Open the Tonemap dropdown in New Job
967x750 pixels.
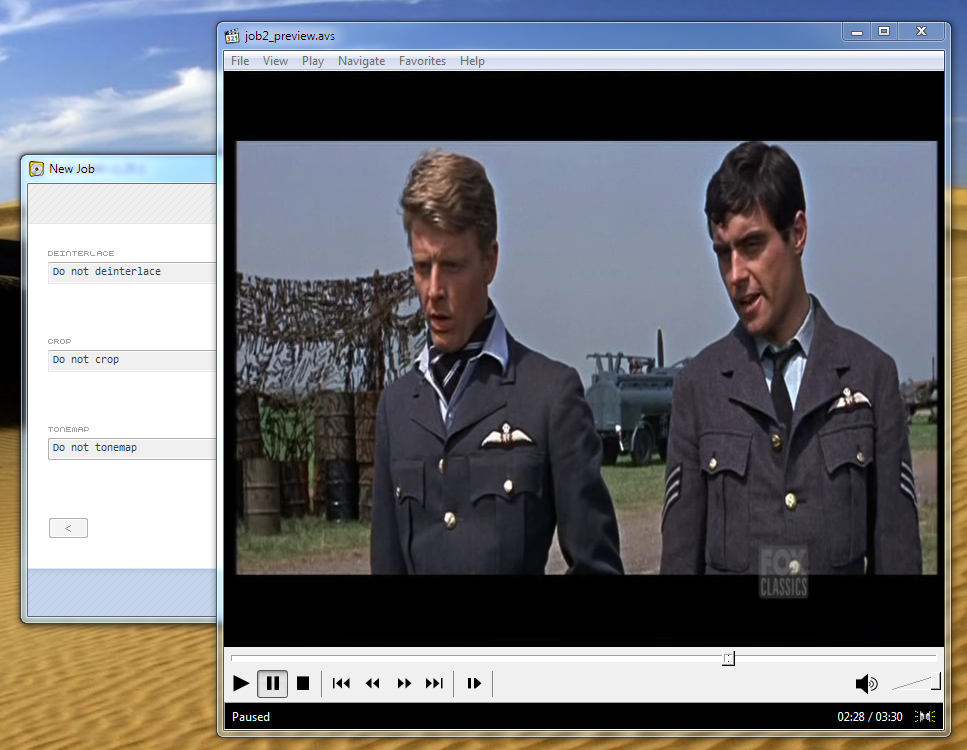pyautogui.click(x=132, y=448)
